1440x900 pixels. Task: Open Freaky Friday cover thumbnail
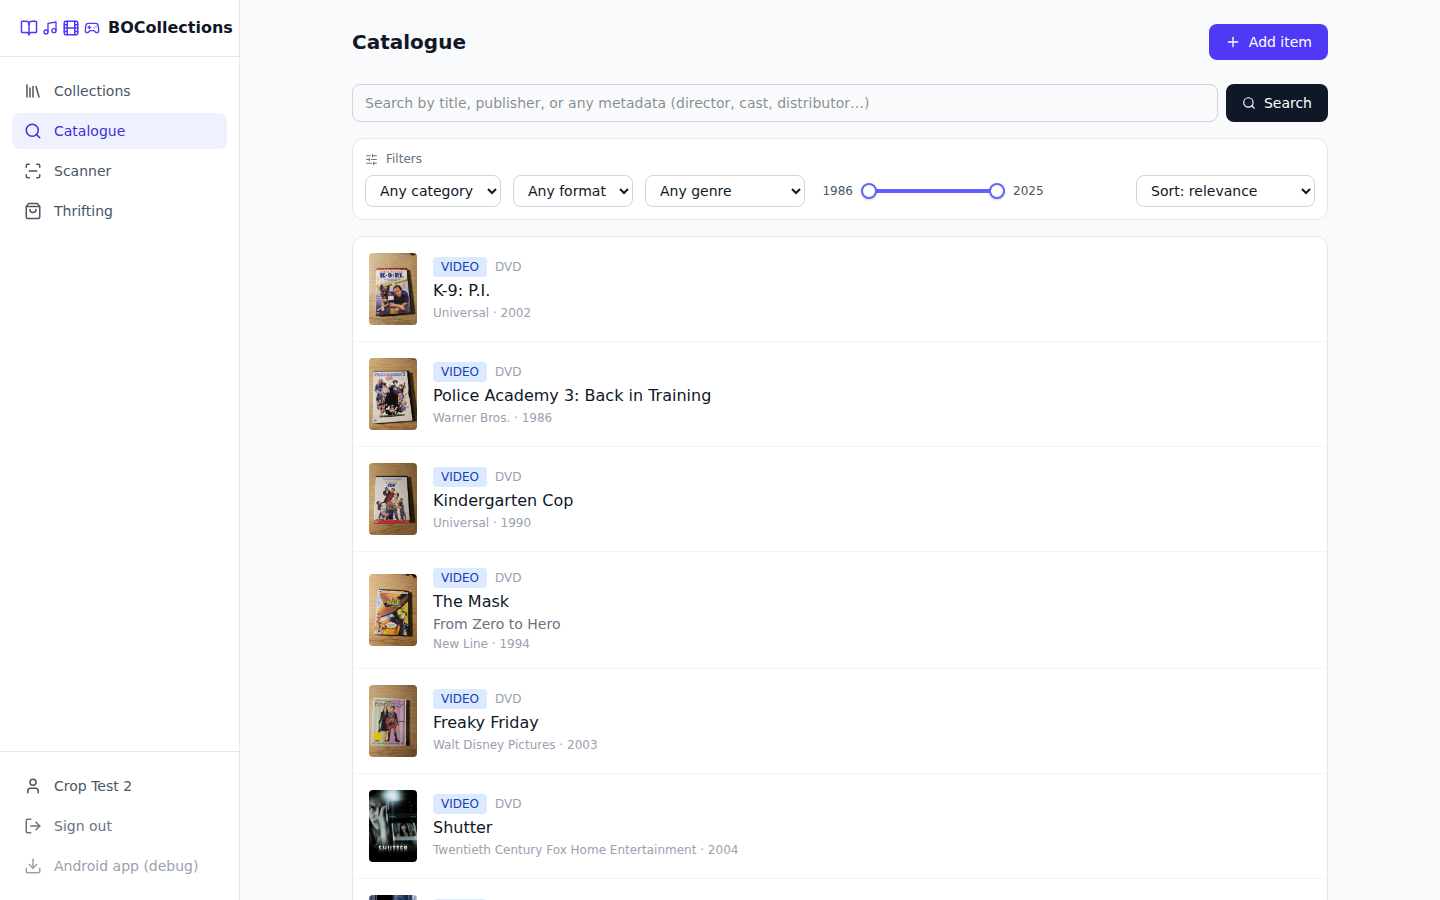pos(393,721)
